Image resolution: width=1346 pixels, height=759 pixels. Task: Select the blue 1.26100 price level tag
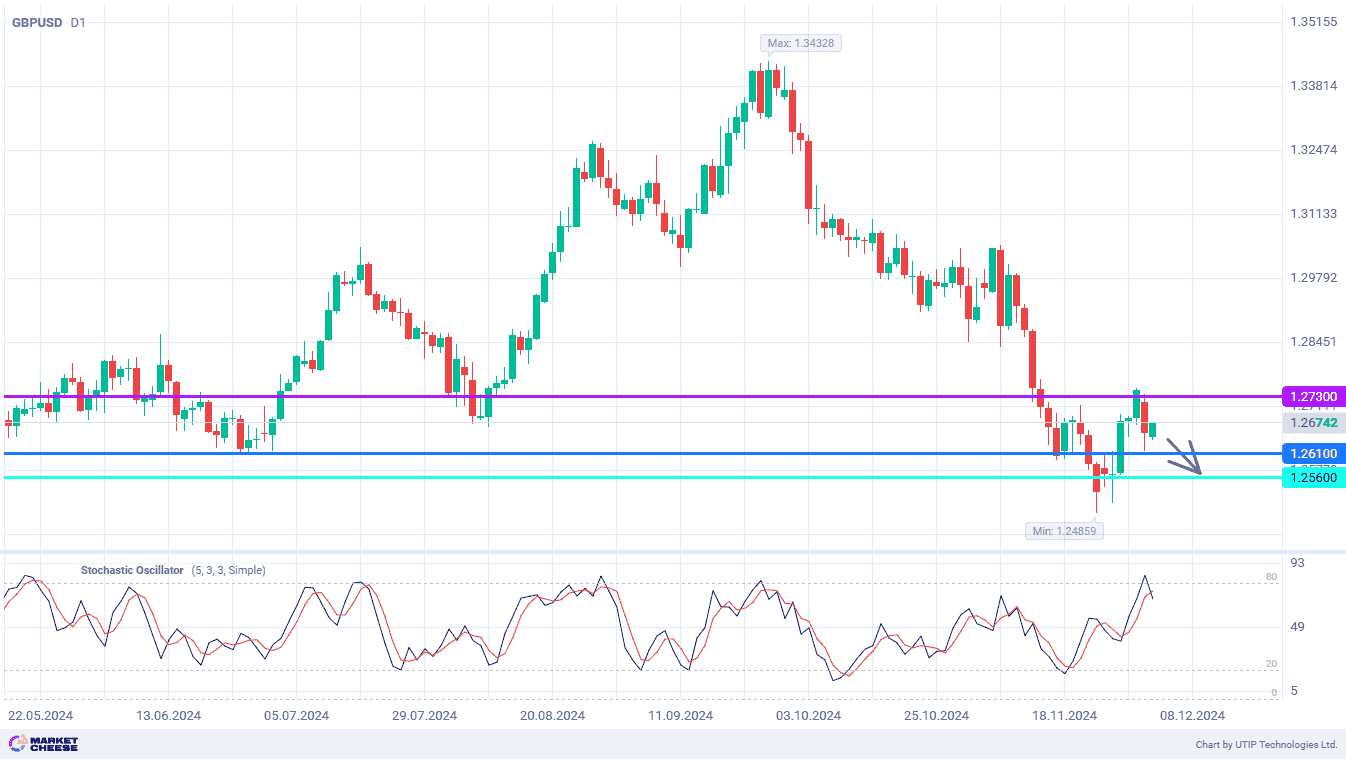pyautogui.click(x=1312, y=454)
